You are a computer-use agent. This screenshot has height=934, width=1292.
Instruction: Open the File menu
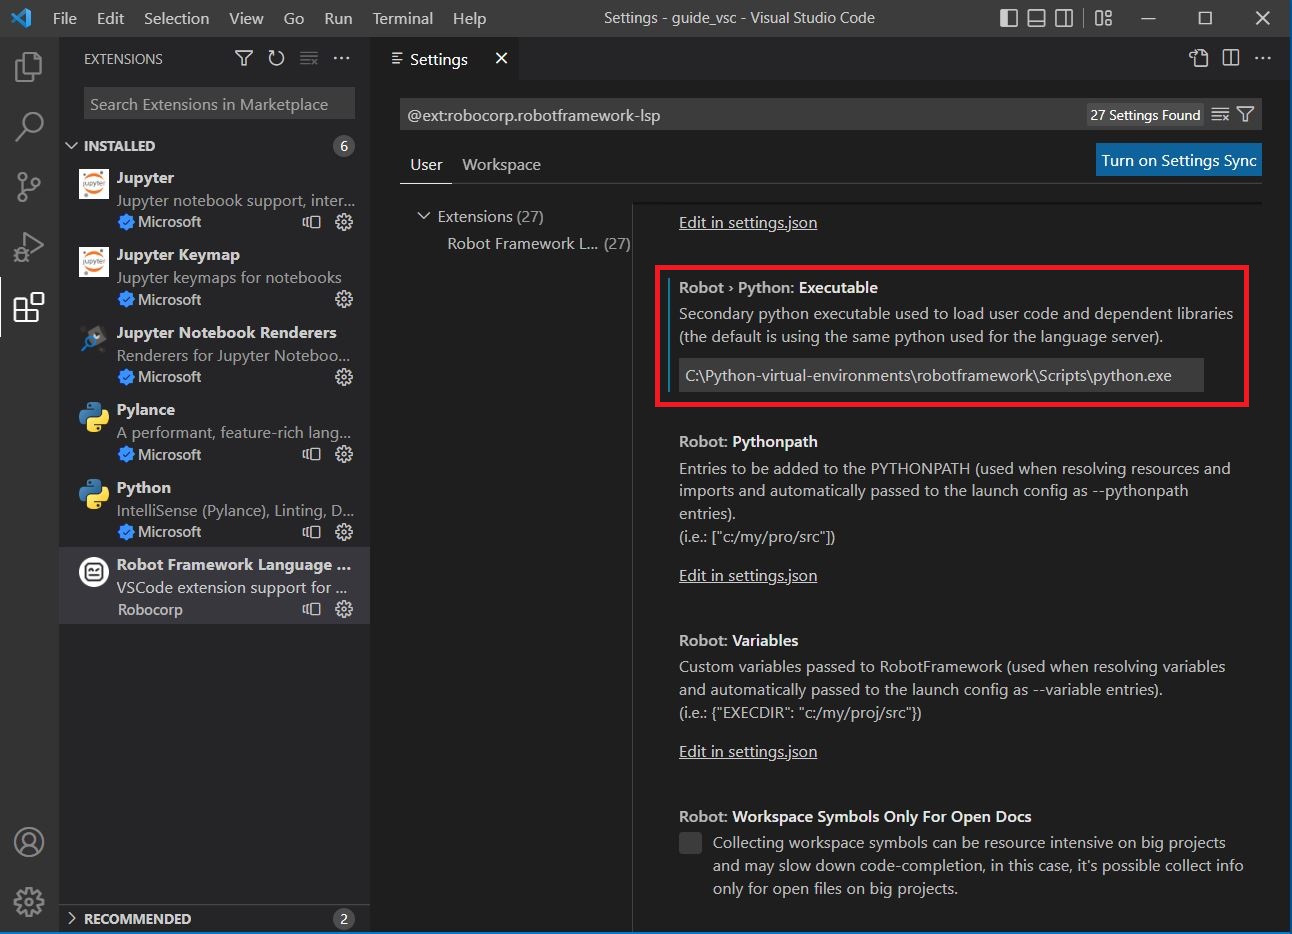point(64,18)
